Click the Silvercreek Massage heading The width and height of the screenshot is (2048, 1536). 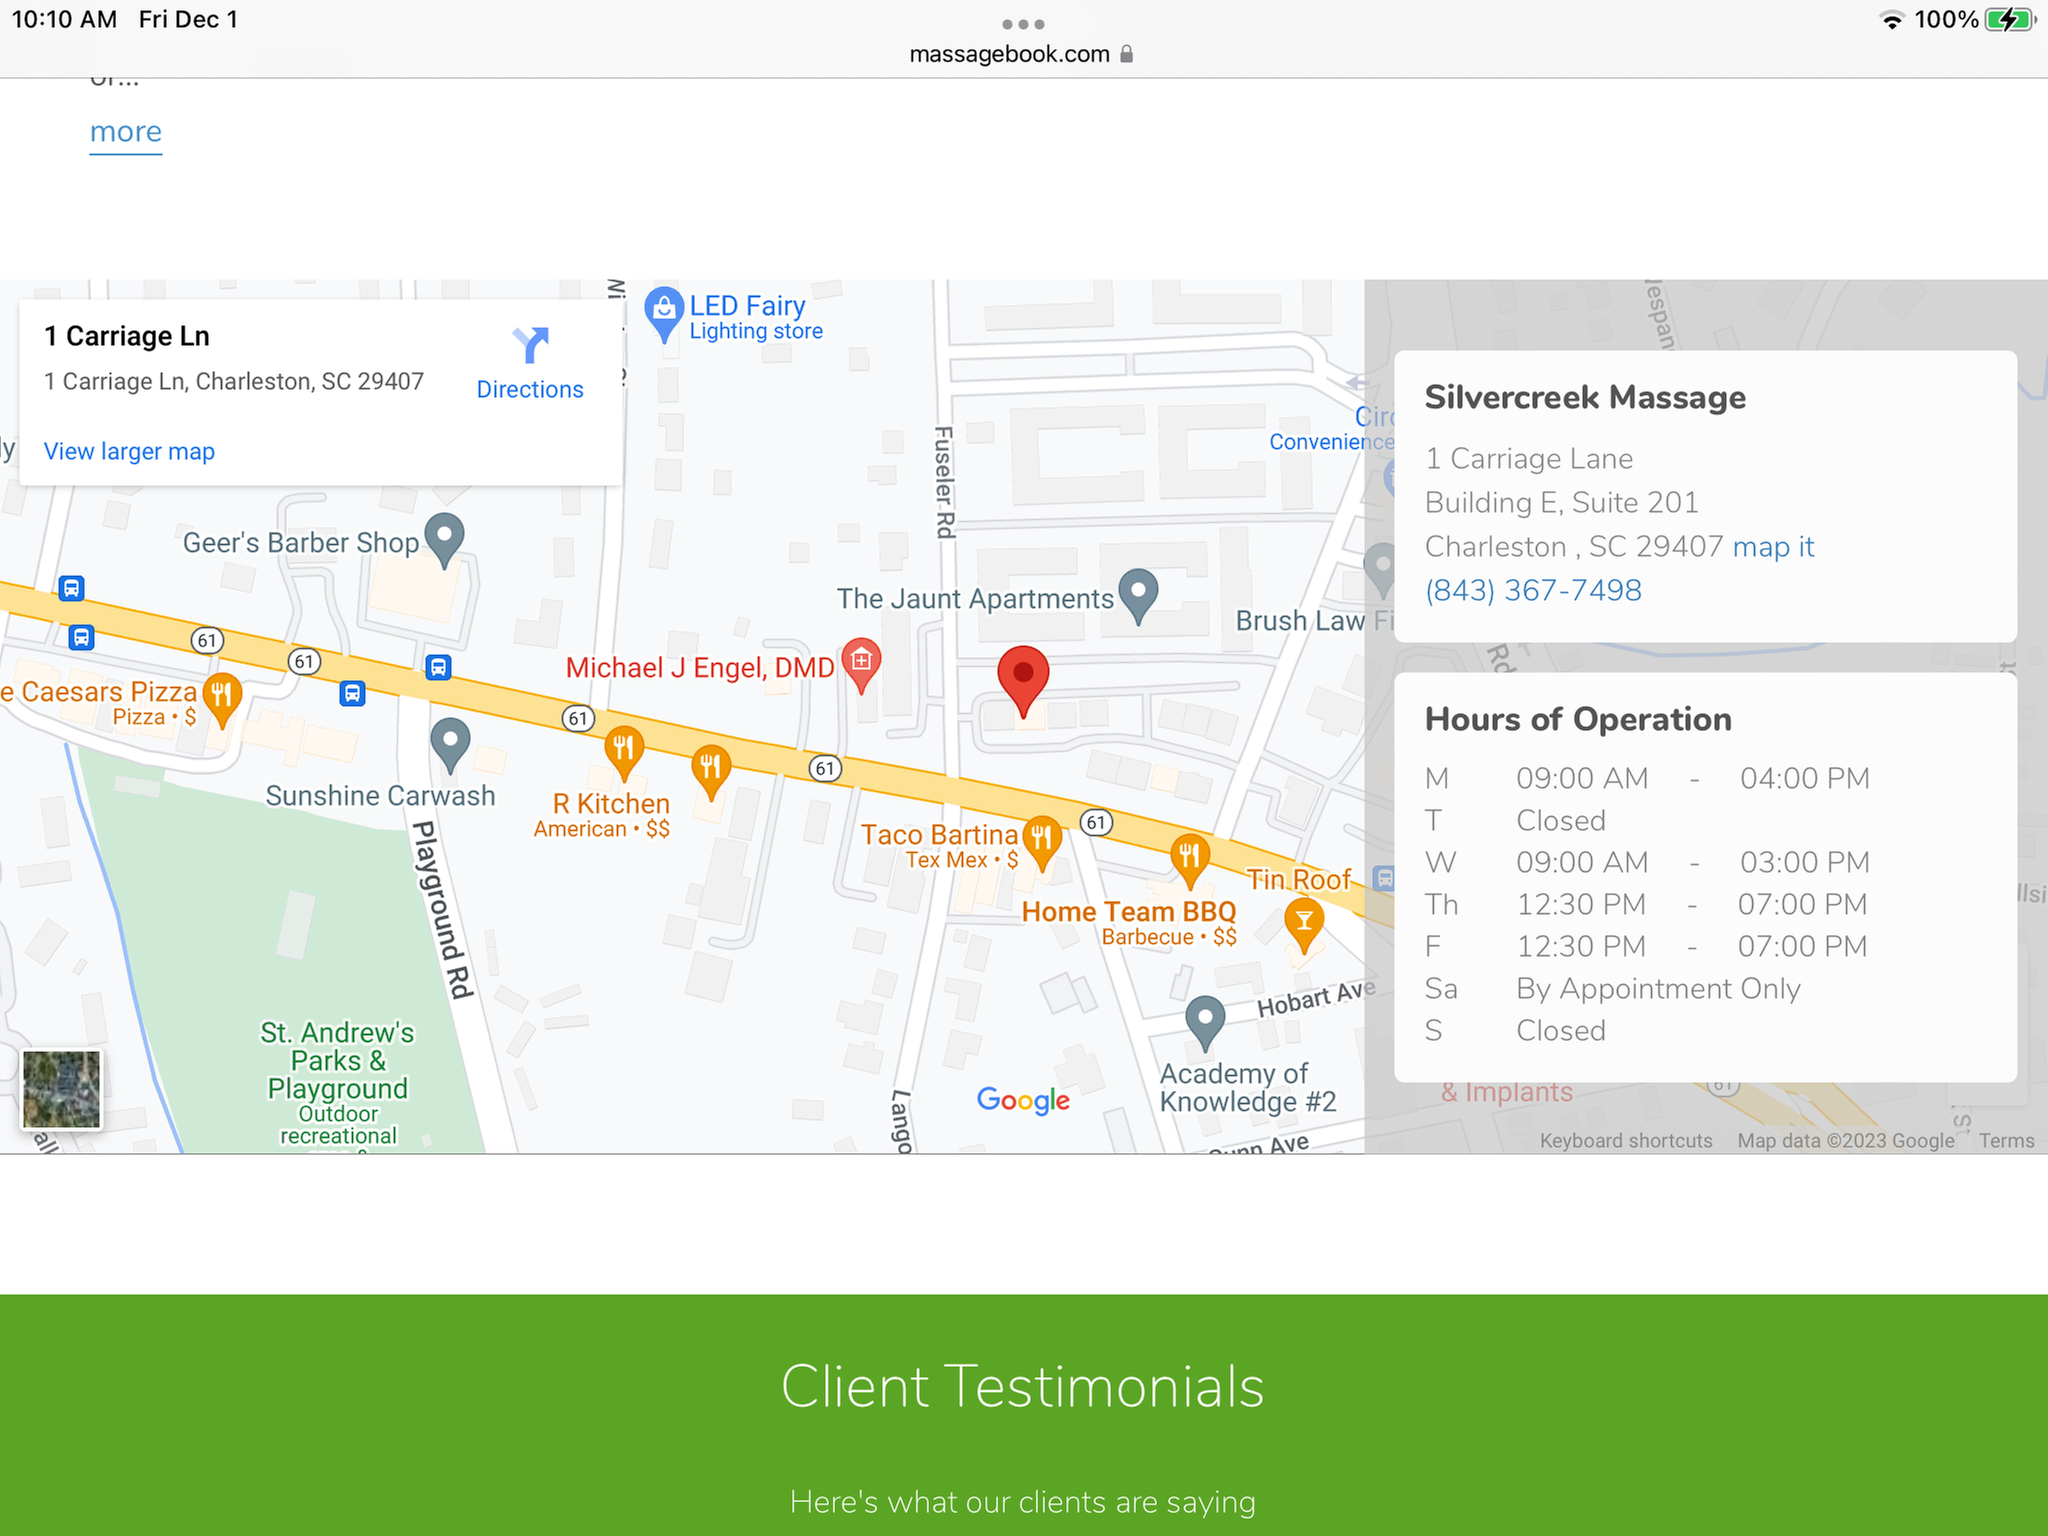click(1585, 397)
